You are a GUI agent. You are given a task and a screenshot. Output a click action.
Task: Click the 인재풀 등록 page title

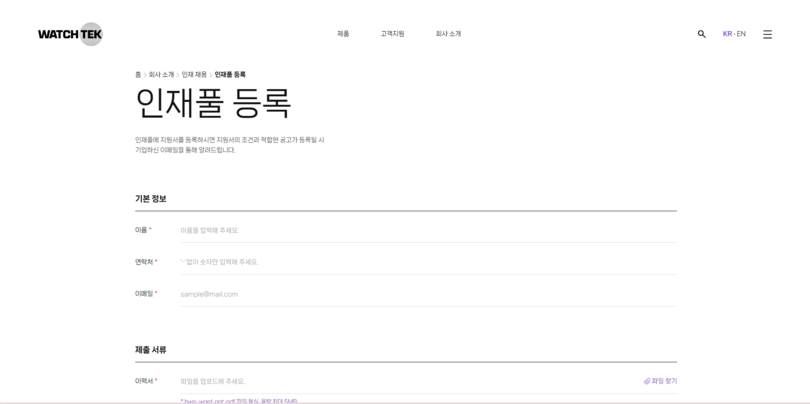213,103
